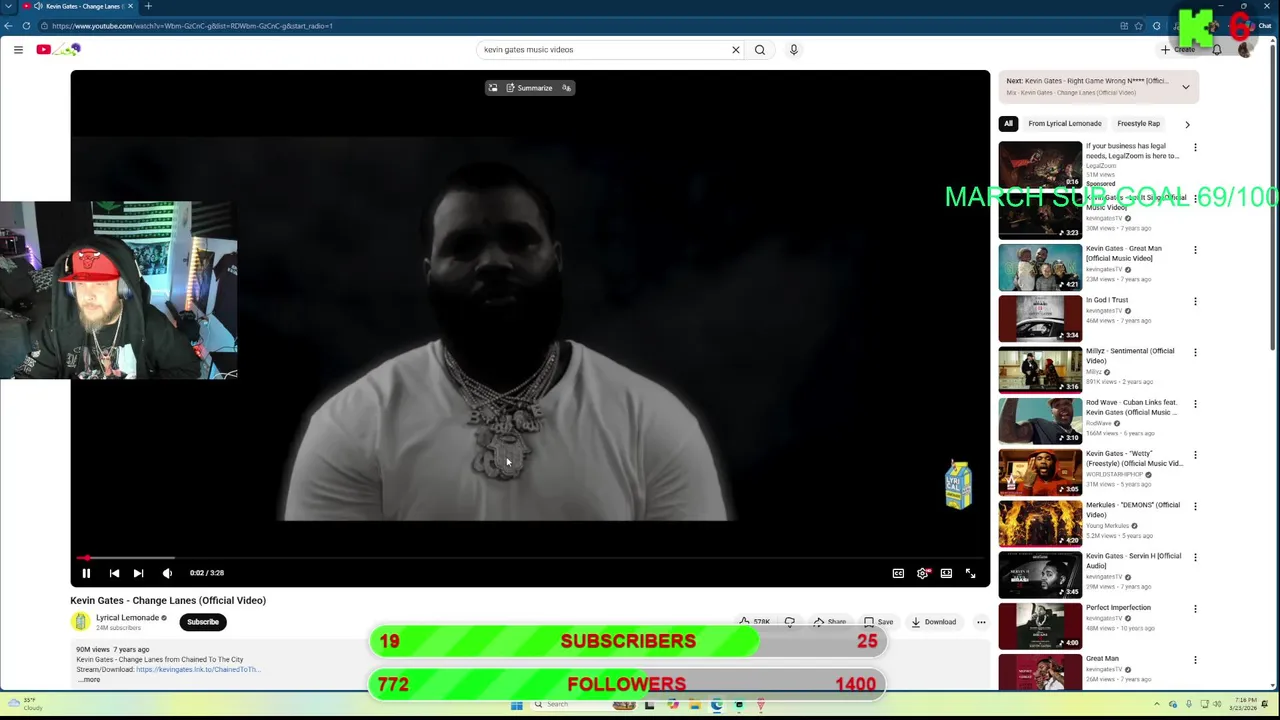Mute the video volume

point(167,573)
